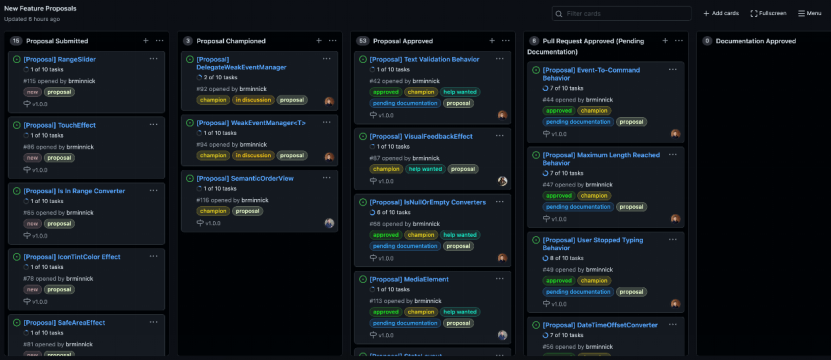The height and width of the screenshot is (360, 831).
Task: Click the author brminnick on Event-To-Command card
Action: coord(599,100)
